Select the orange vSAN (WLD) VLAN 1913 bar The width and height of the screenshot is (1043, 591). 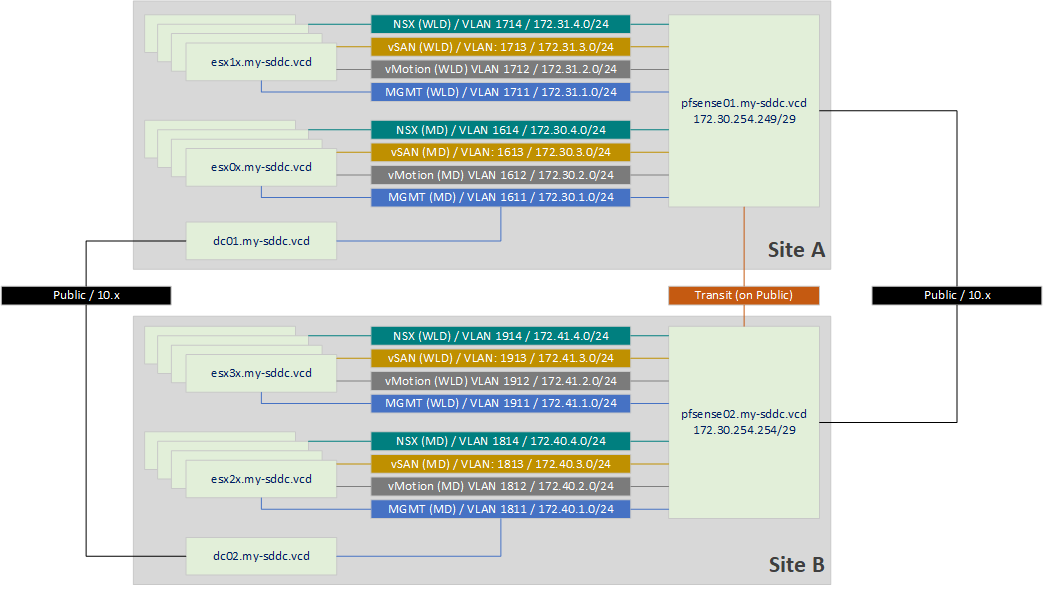500,358
